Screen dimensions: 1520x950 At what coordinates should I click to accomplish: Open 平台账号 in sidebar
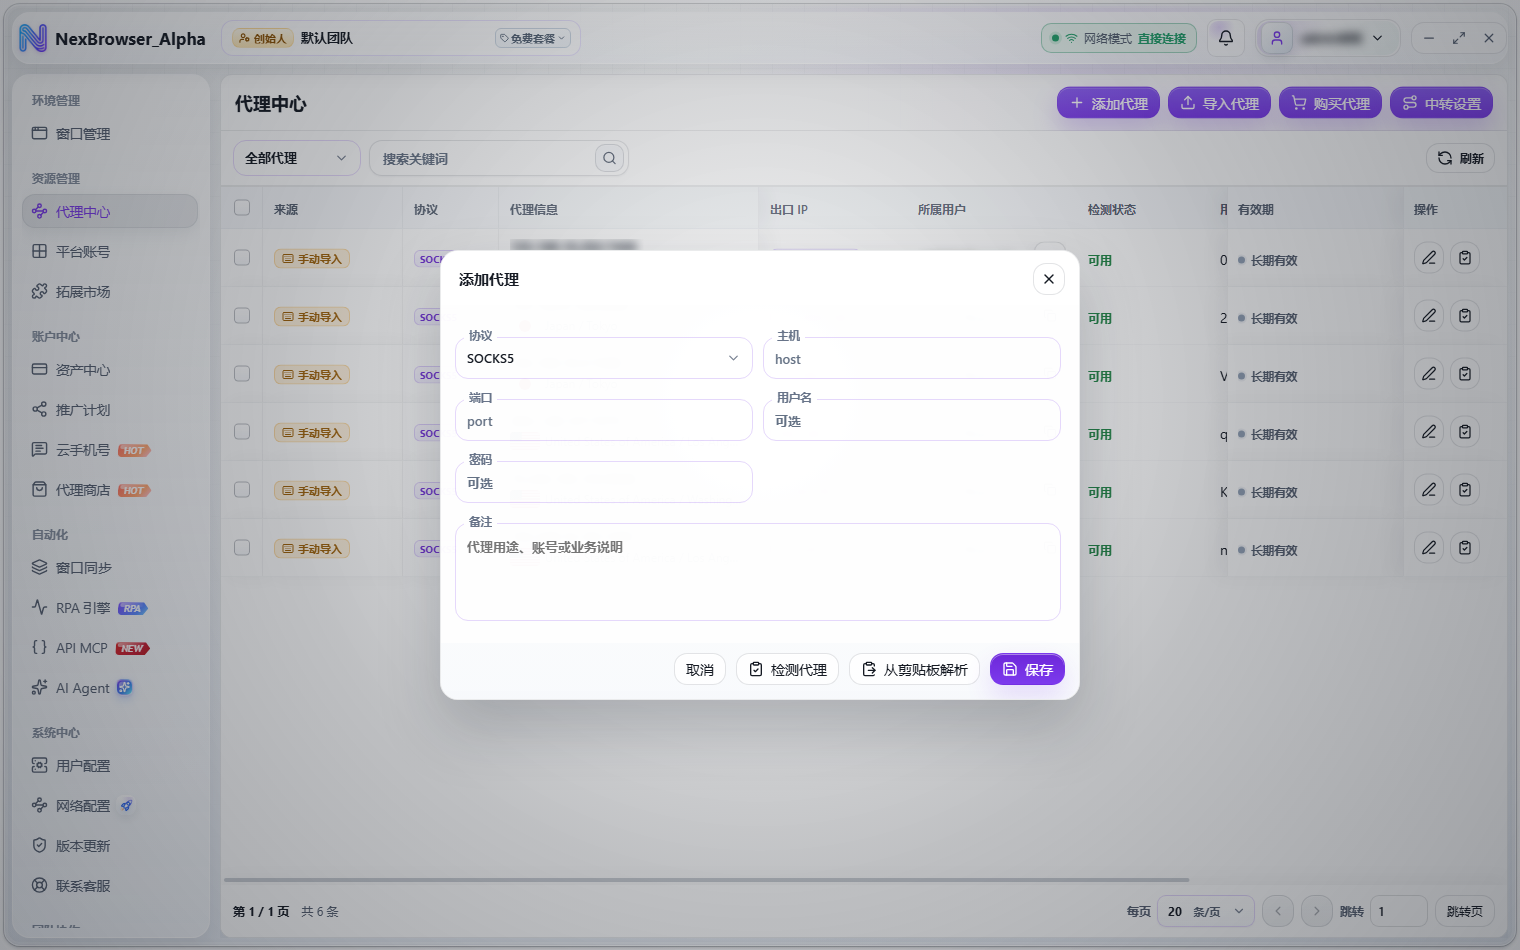[x=110, y=251]
